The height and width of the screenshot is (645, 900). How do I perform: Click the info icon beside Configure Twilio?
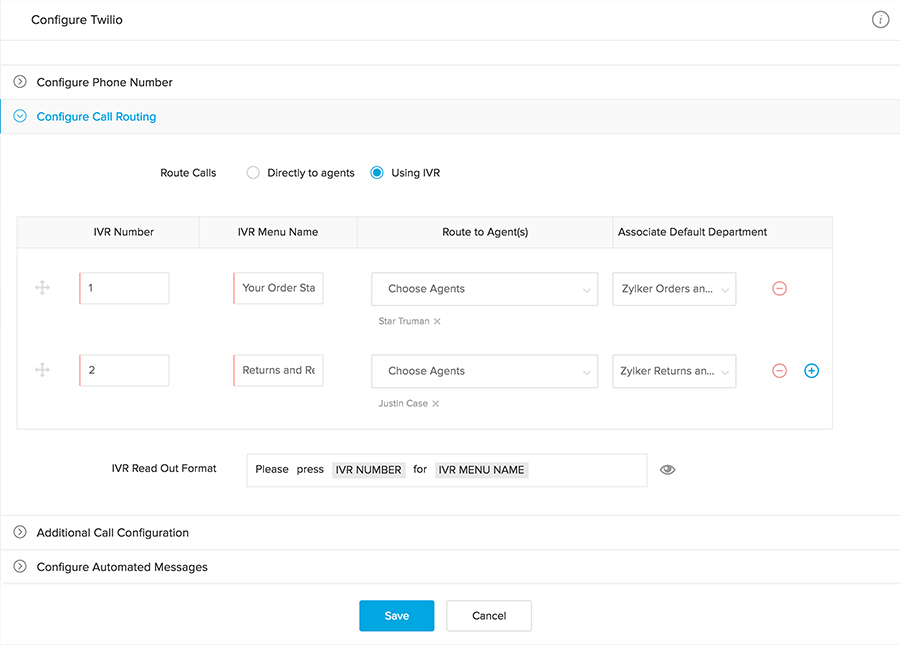tap(880, 20)
